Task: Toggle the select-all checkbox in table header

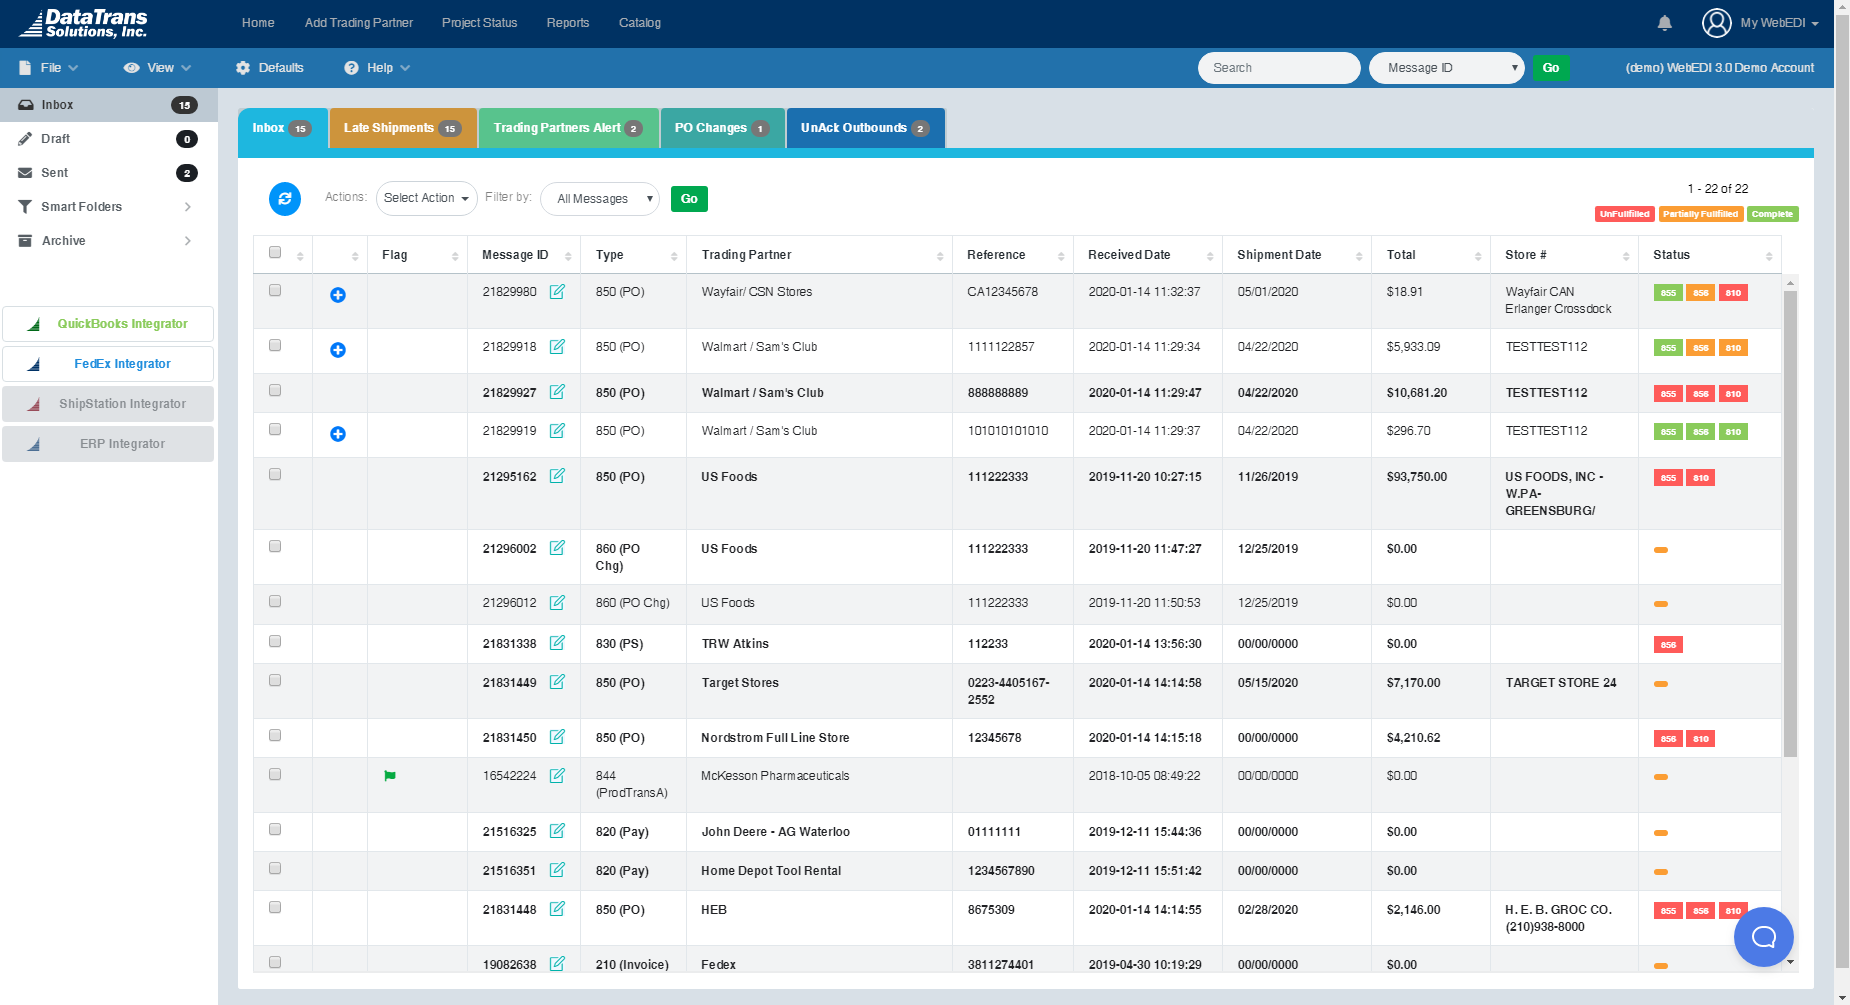Action: click(275, 253)
